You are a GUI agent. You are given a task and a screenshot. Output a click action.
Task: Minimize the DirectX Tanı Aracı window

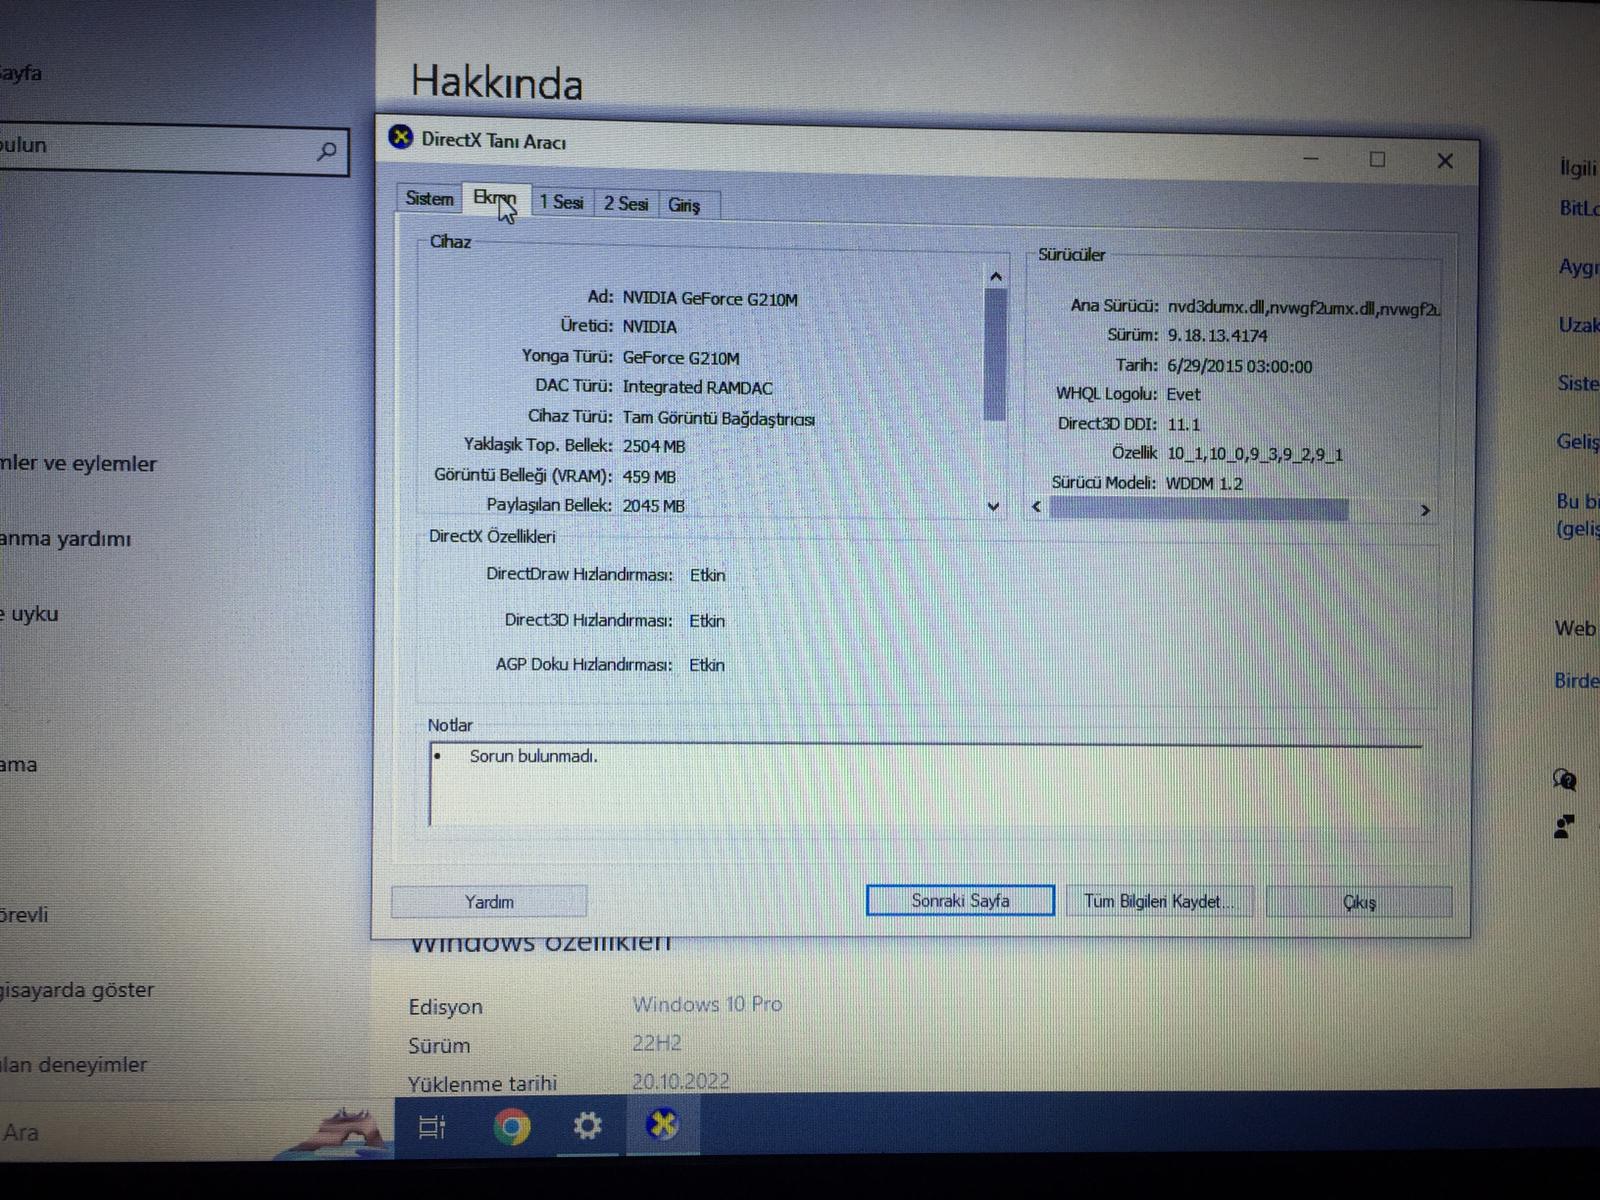click(x=1311, y=159)
